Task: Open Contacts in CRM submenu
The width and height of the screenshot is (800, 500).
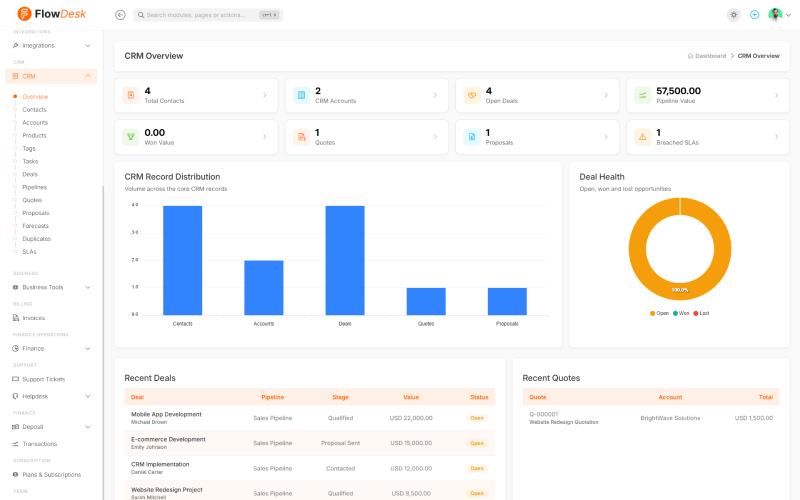Action: click(x=34, y=110)
